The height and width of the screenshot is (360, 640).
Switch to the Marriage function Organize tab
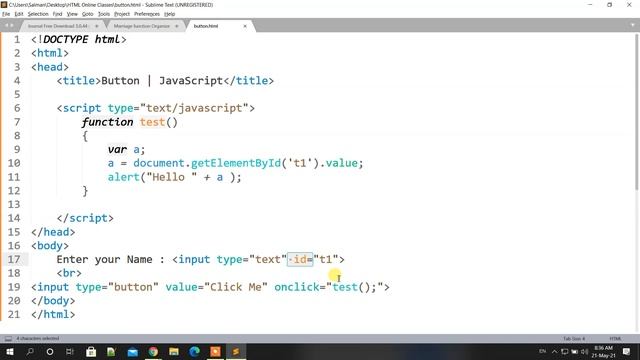click(x=141, y=26)
